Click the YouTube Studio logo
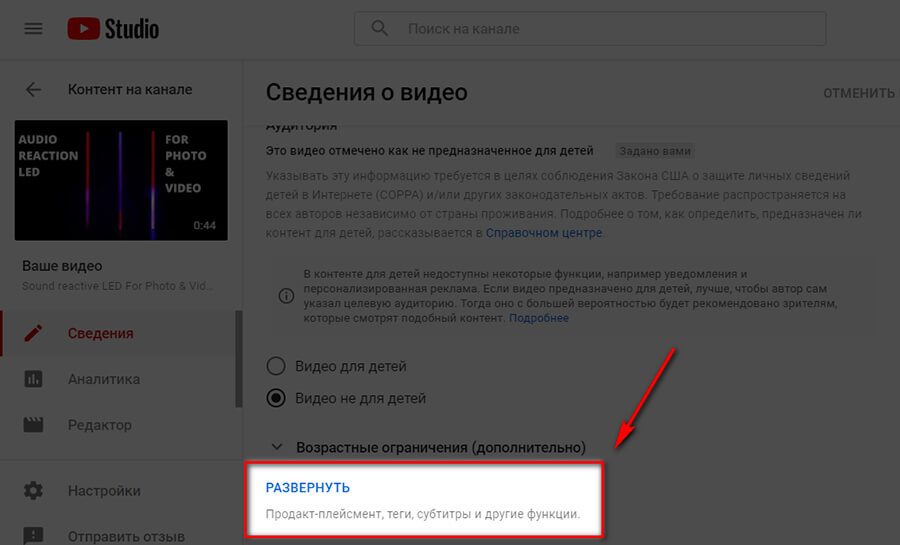 [113, 29]
